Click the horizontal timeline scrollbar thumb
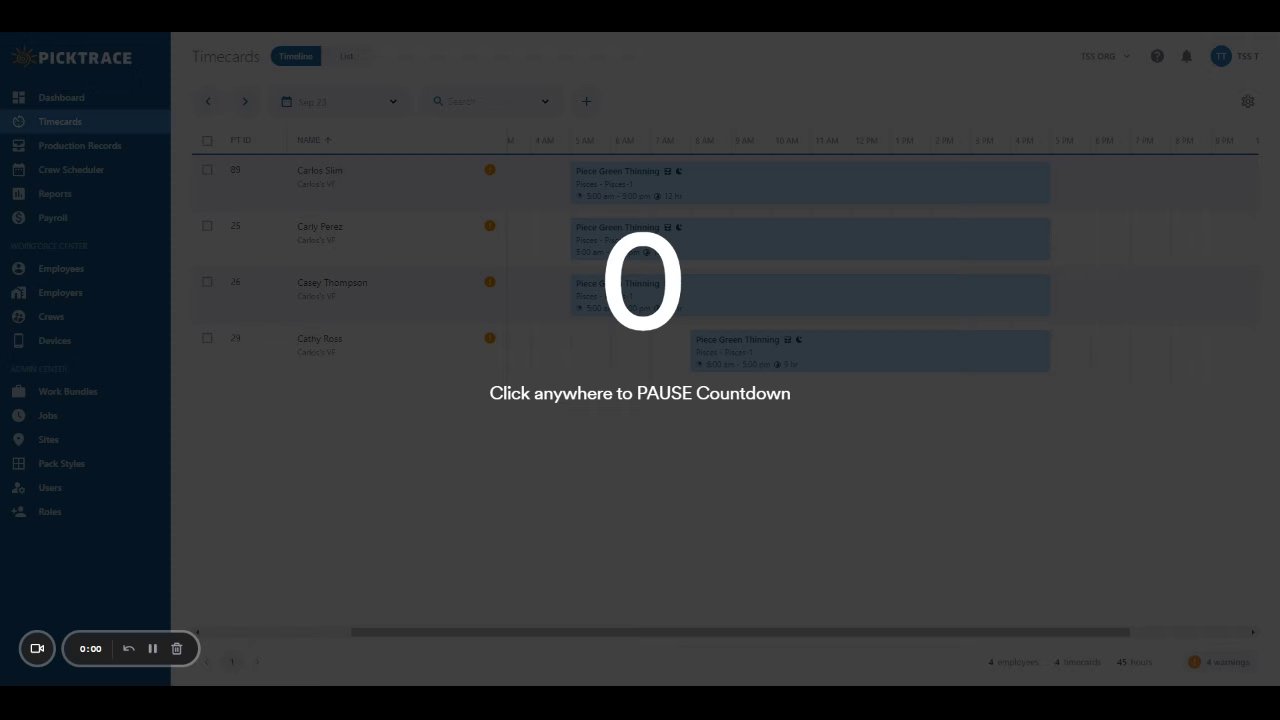 pos(740,632)
